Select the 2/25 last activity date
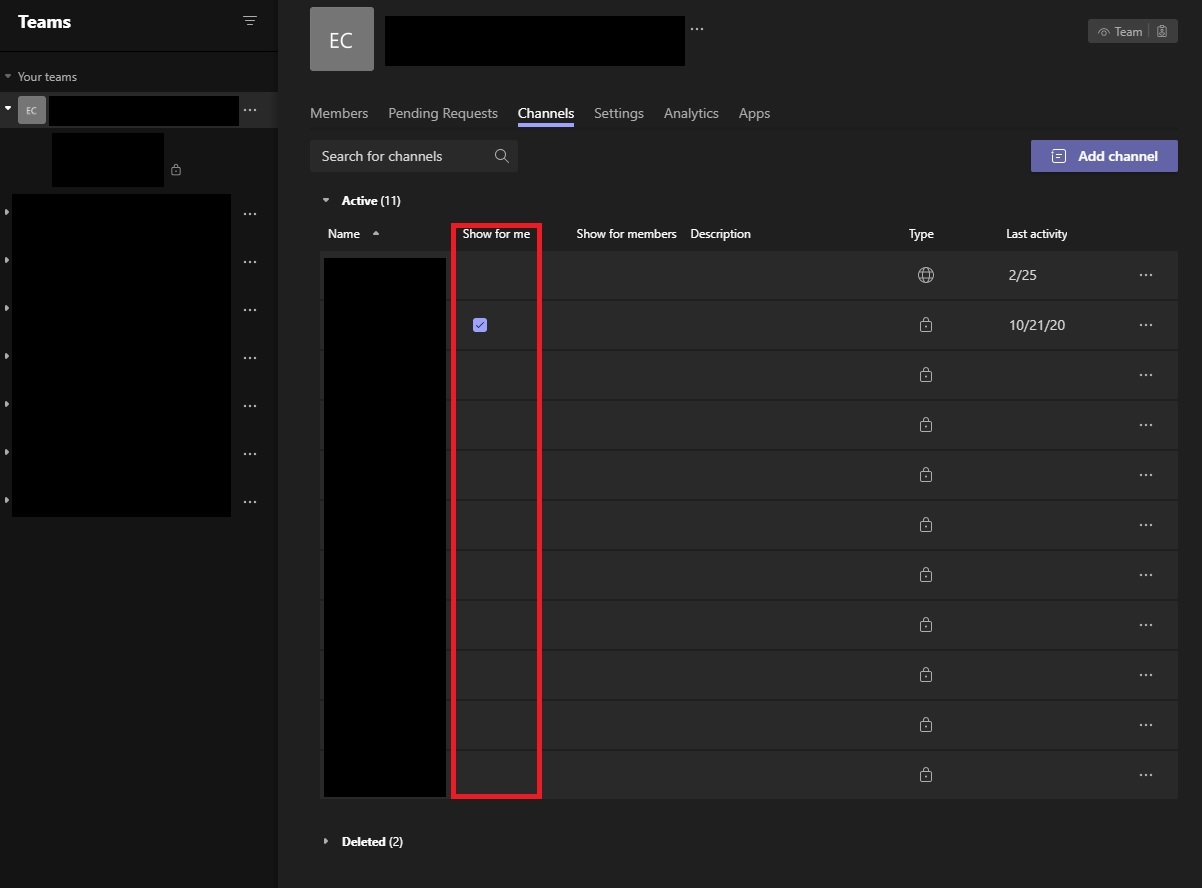 click(1023, 275)
